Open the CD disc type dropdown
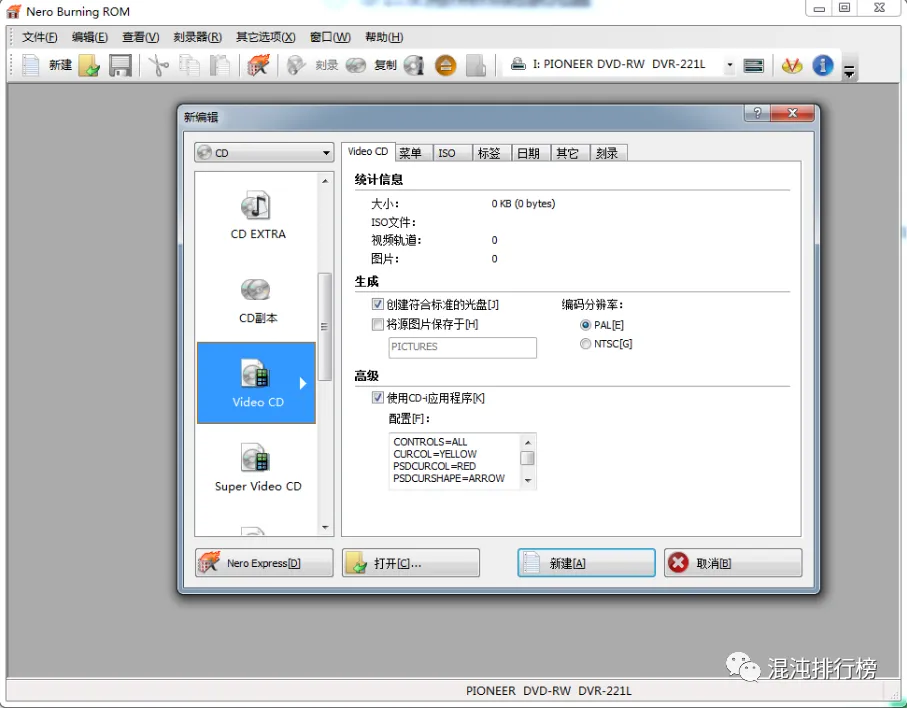907x709 pixels. pos(264,153)
